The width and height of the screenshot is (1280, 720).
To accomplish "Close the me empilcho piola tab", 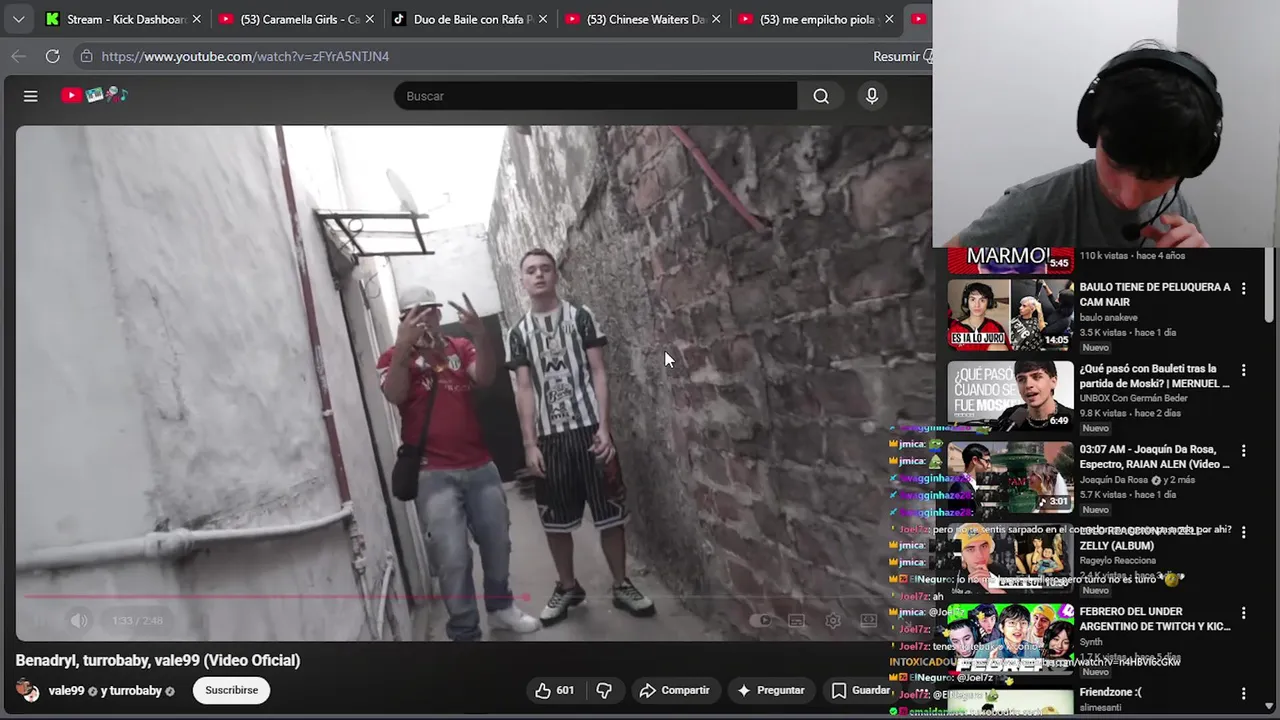I will point(889,19).
